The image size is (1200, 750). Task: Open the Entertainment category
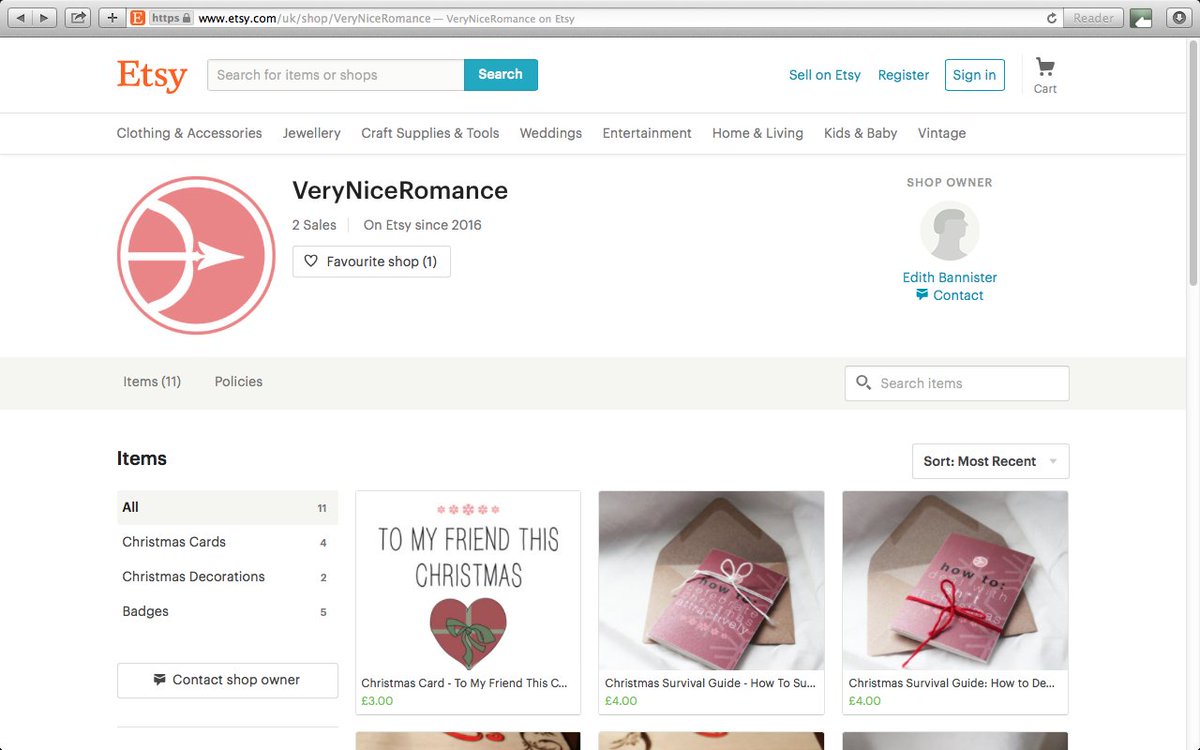[647, 133]
